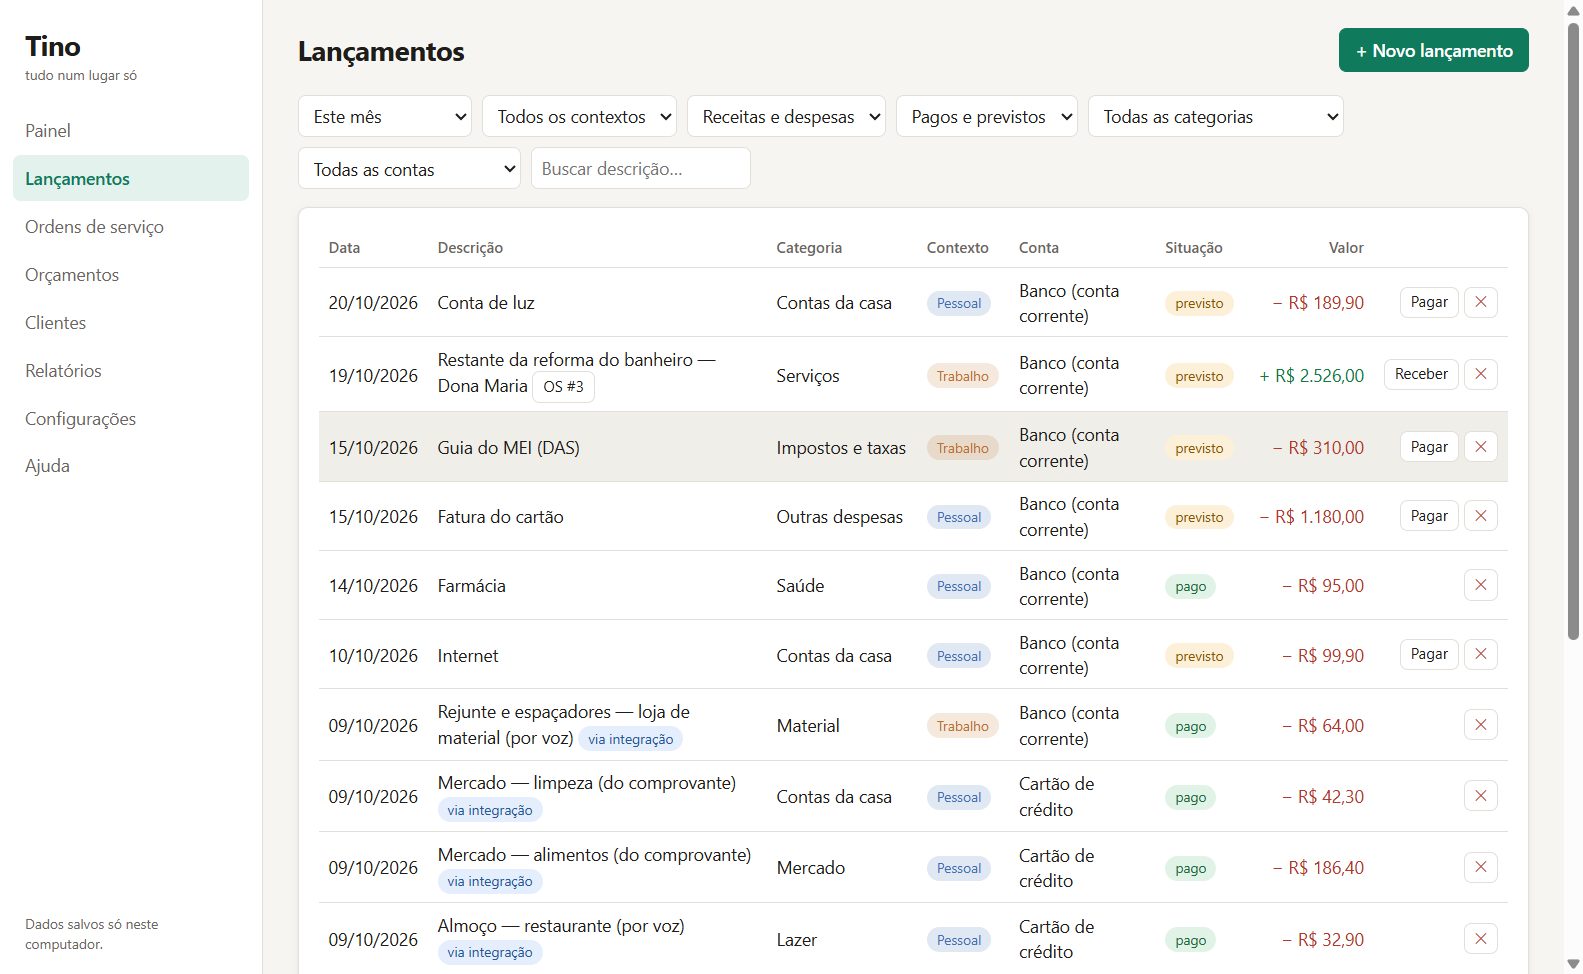1583x974 pixels.
Task: Pay the Conta de luz bill
Action: tap(1429, 302)
